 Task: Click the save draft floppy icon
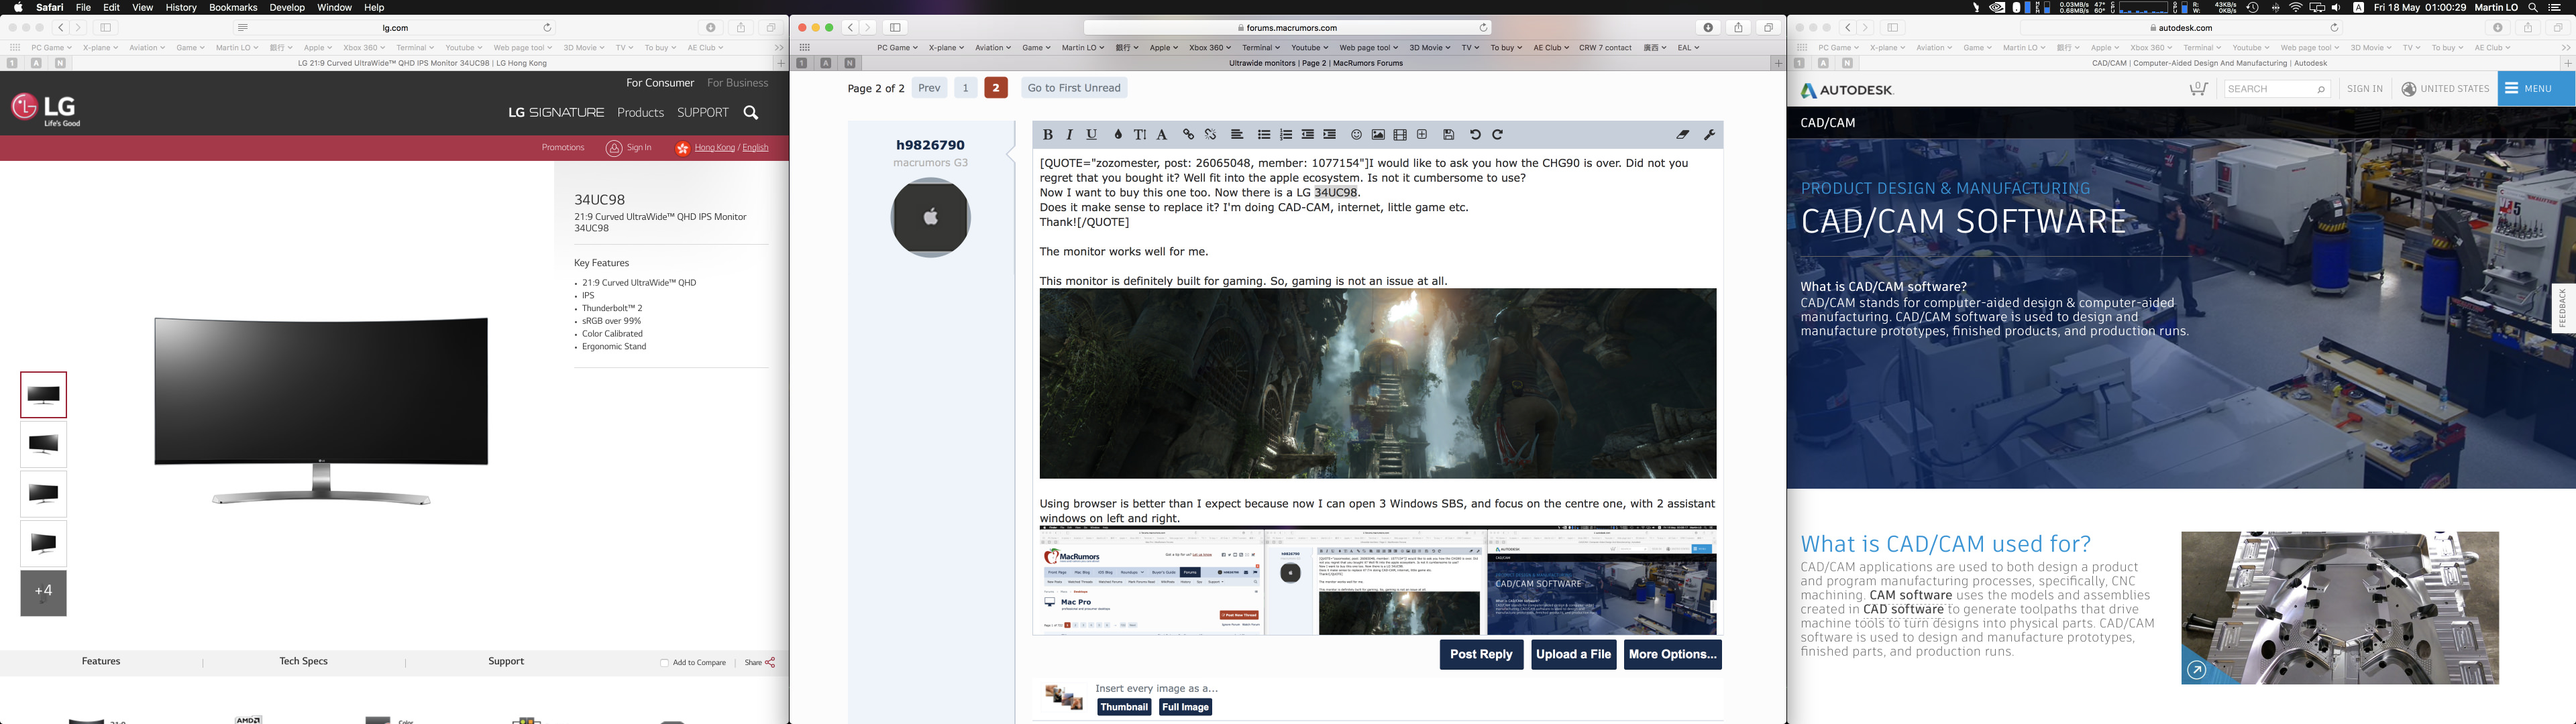click(x=1448, y=135)
